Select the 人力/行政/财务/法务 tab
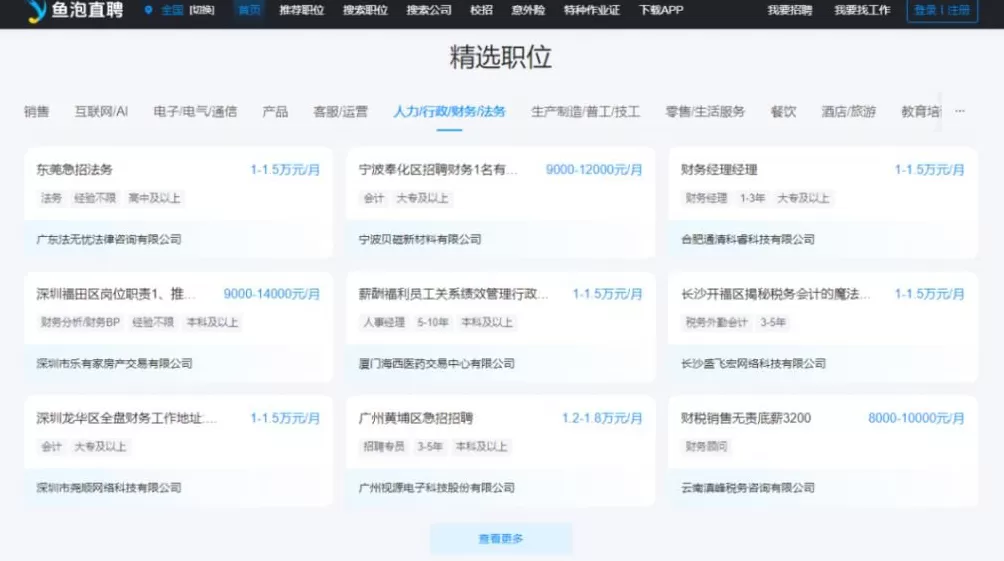1004x561 pixels. click(x=449, y=111)
